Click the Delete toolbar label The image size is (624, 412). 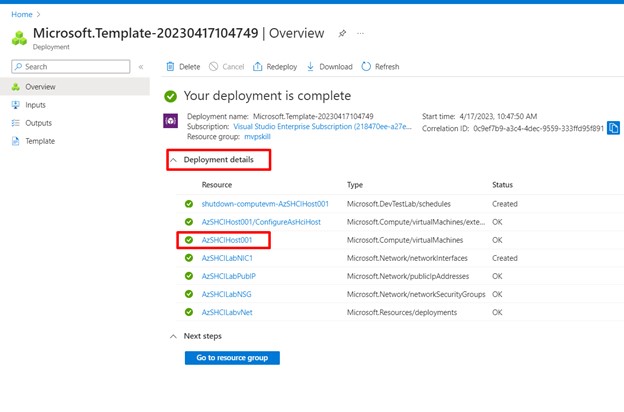(189, 67)
